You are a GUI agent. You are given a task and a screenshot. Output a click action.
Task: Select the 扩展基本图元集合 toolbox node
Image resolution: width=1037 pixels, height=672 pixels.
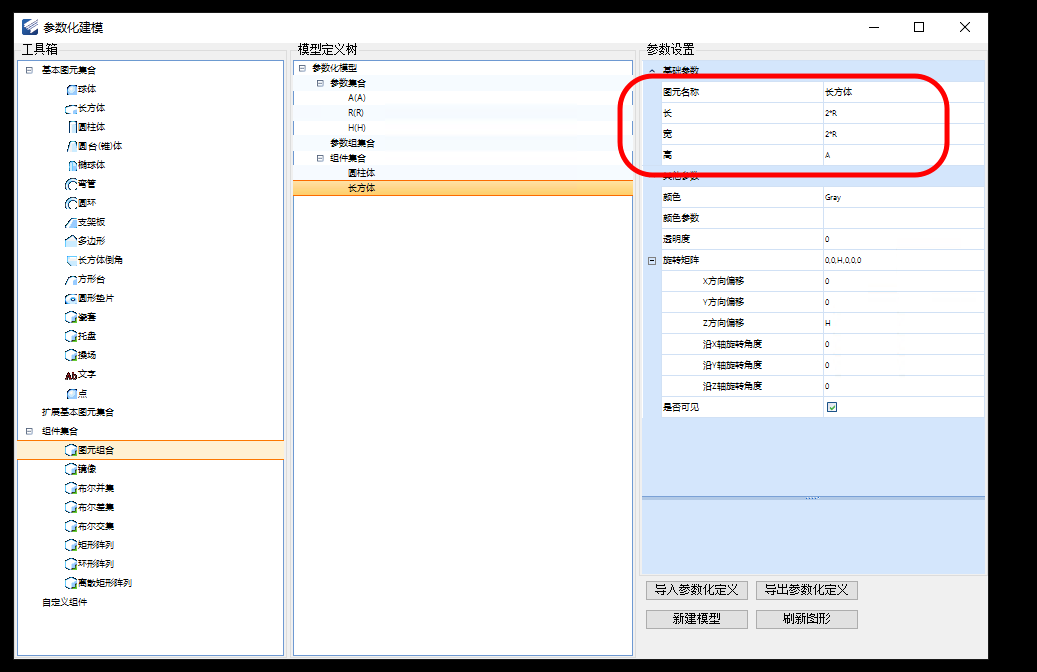pos(77,412)
